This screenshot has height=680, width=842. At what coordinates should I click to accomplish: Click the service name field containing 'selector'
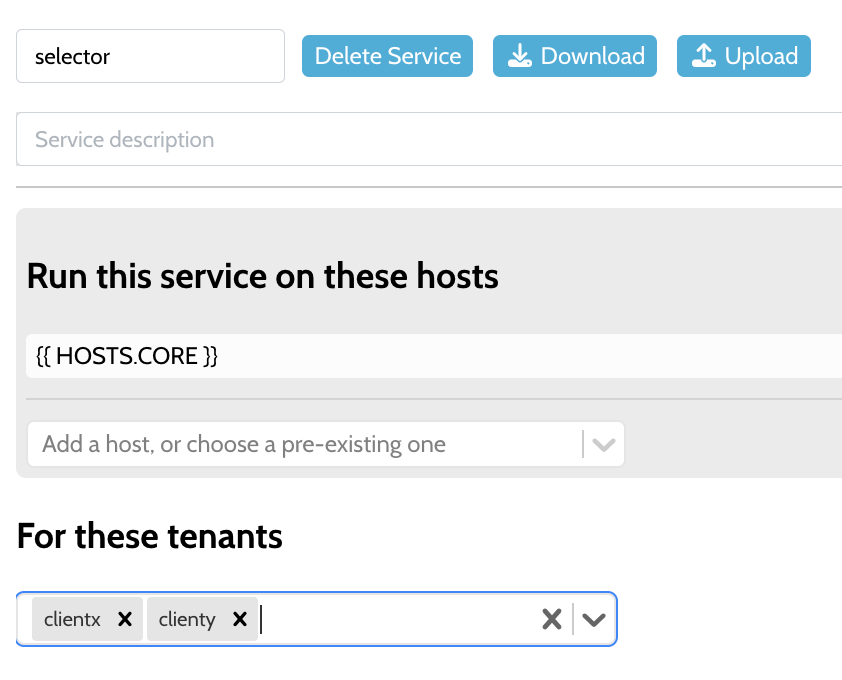(x=150, y=56)
